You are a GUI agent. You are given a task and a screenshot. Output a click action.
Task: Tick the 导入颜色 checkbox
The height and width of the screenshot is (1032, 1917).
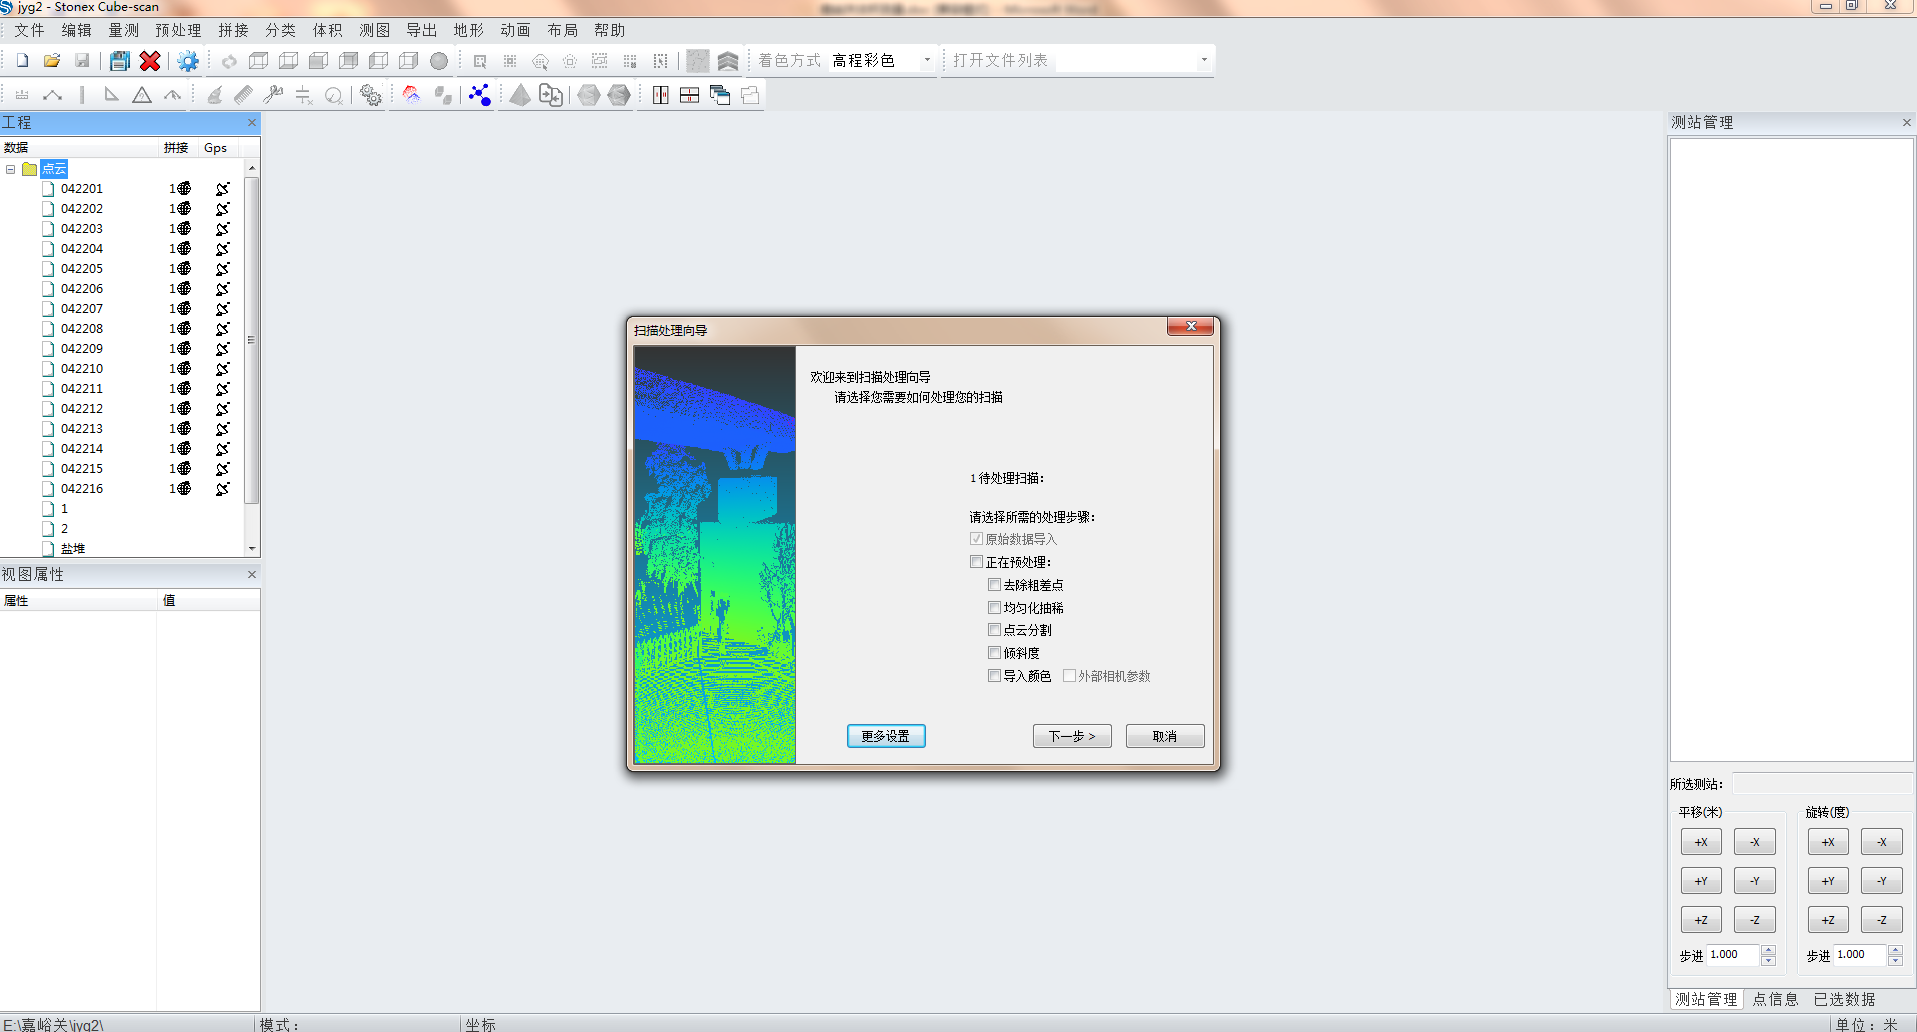click(994, 676)
